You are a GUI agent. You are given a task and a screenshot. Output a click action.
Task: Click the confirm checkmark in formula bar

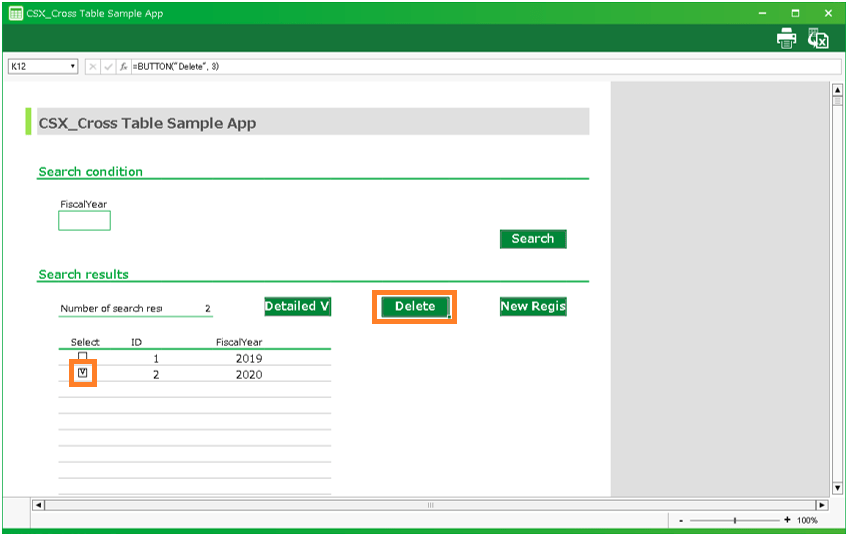point(108,66)
